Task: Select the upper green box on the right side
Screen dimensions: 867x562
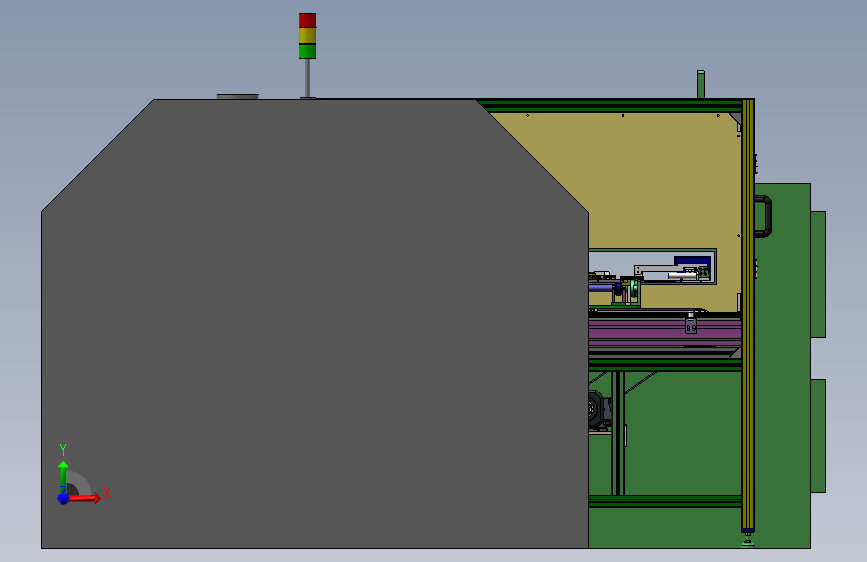Action: (818, 274)
